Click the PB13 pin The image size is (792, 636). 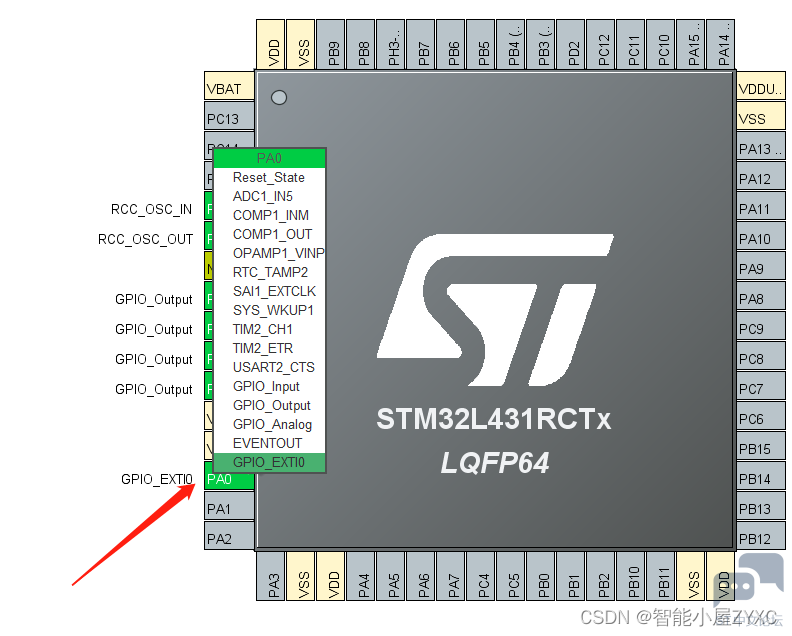(761, 505)
